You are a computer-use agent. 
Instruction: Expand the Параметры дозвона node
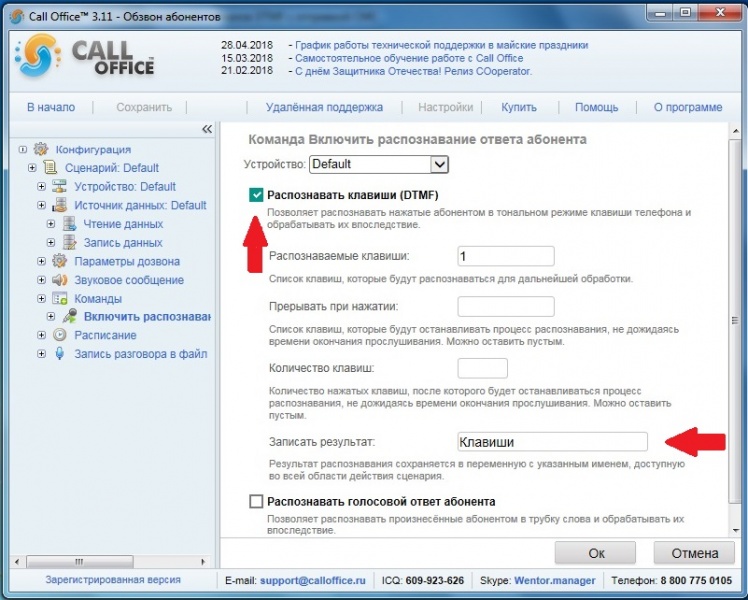[x=42, y=261]
